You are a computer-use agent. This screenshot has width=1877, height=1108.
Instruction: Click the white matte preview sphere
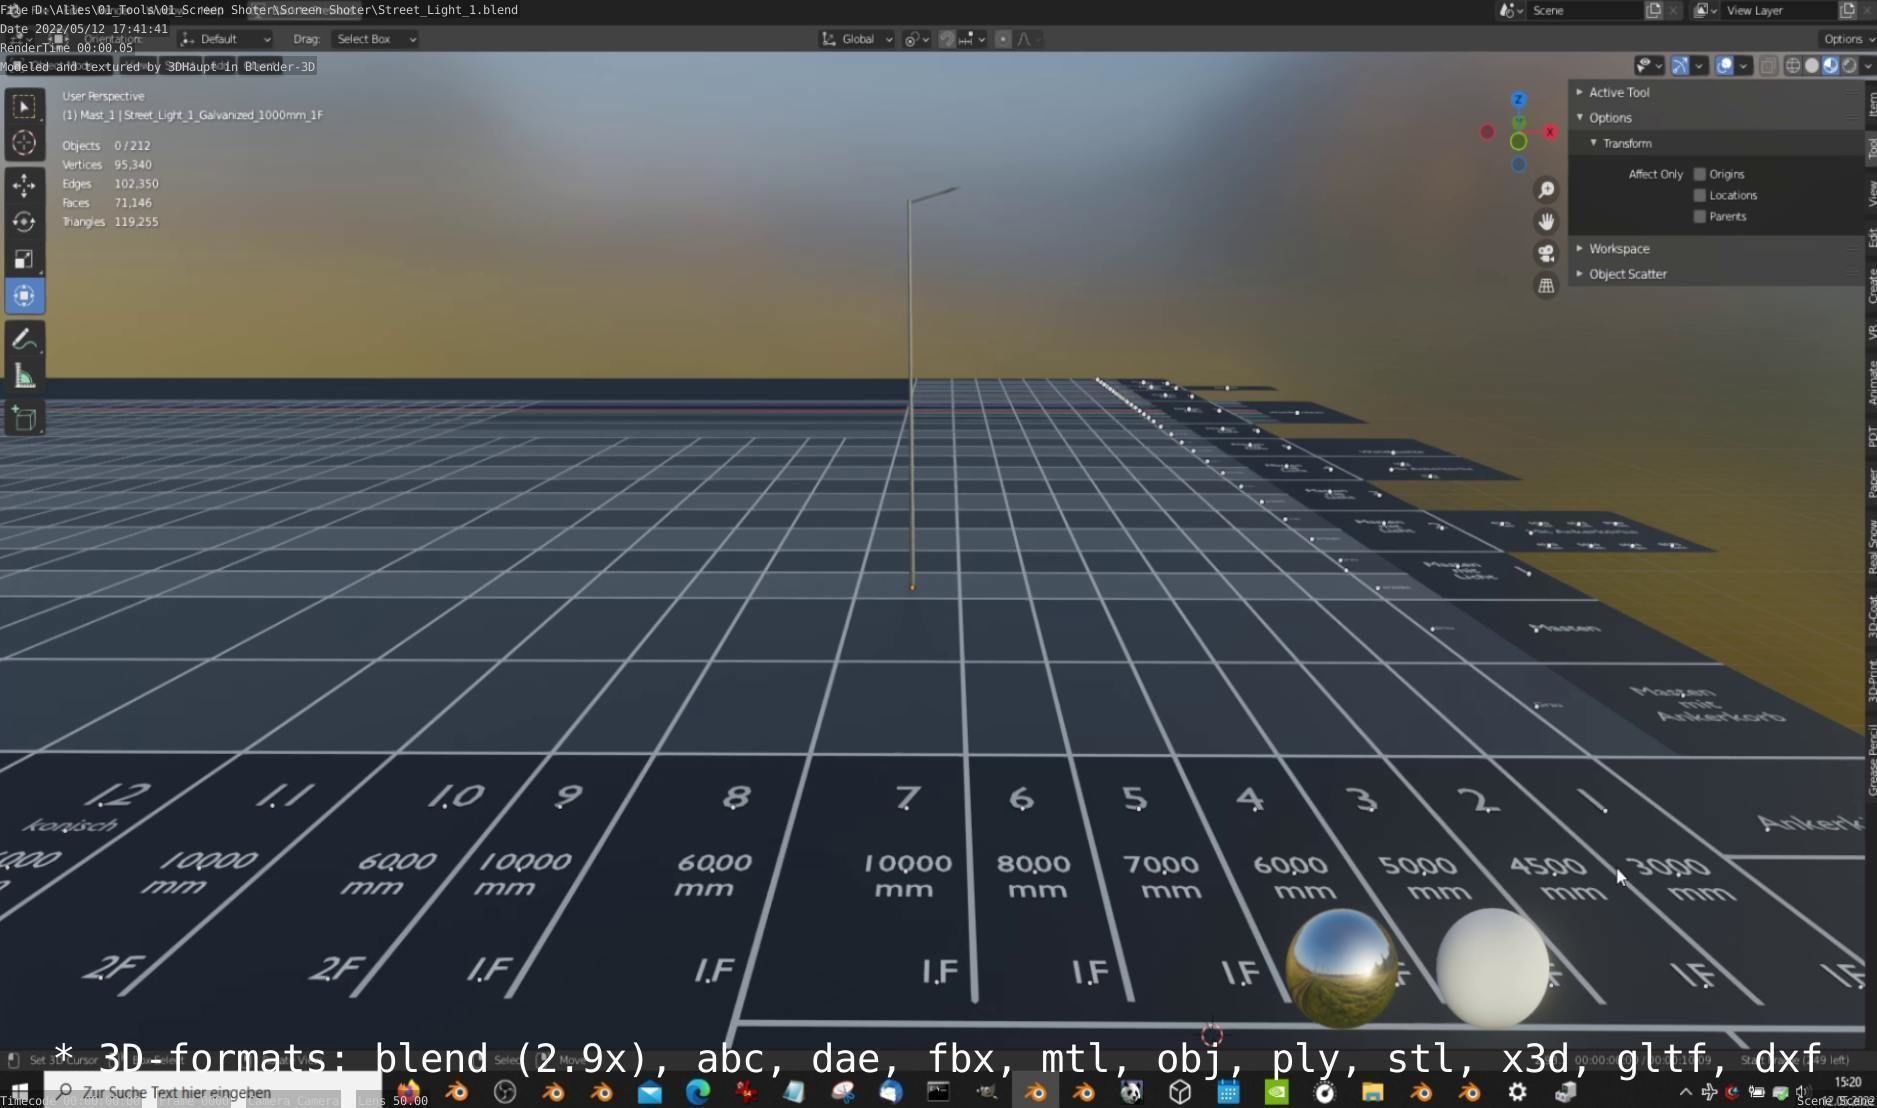click(x=1492, y=967)
